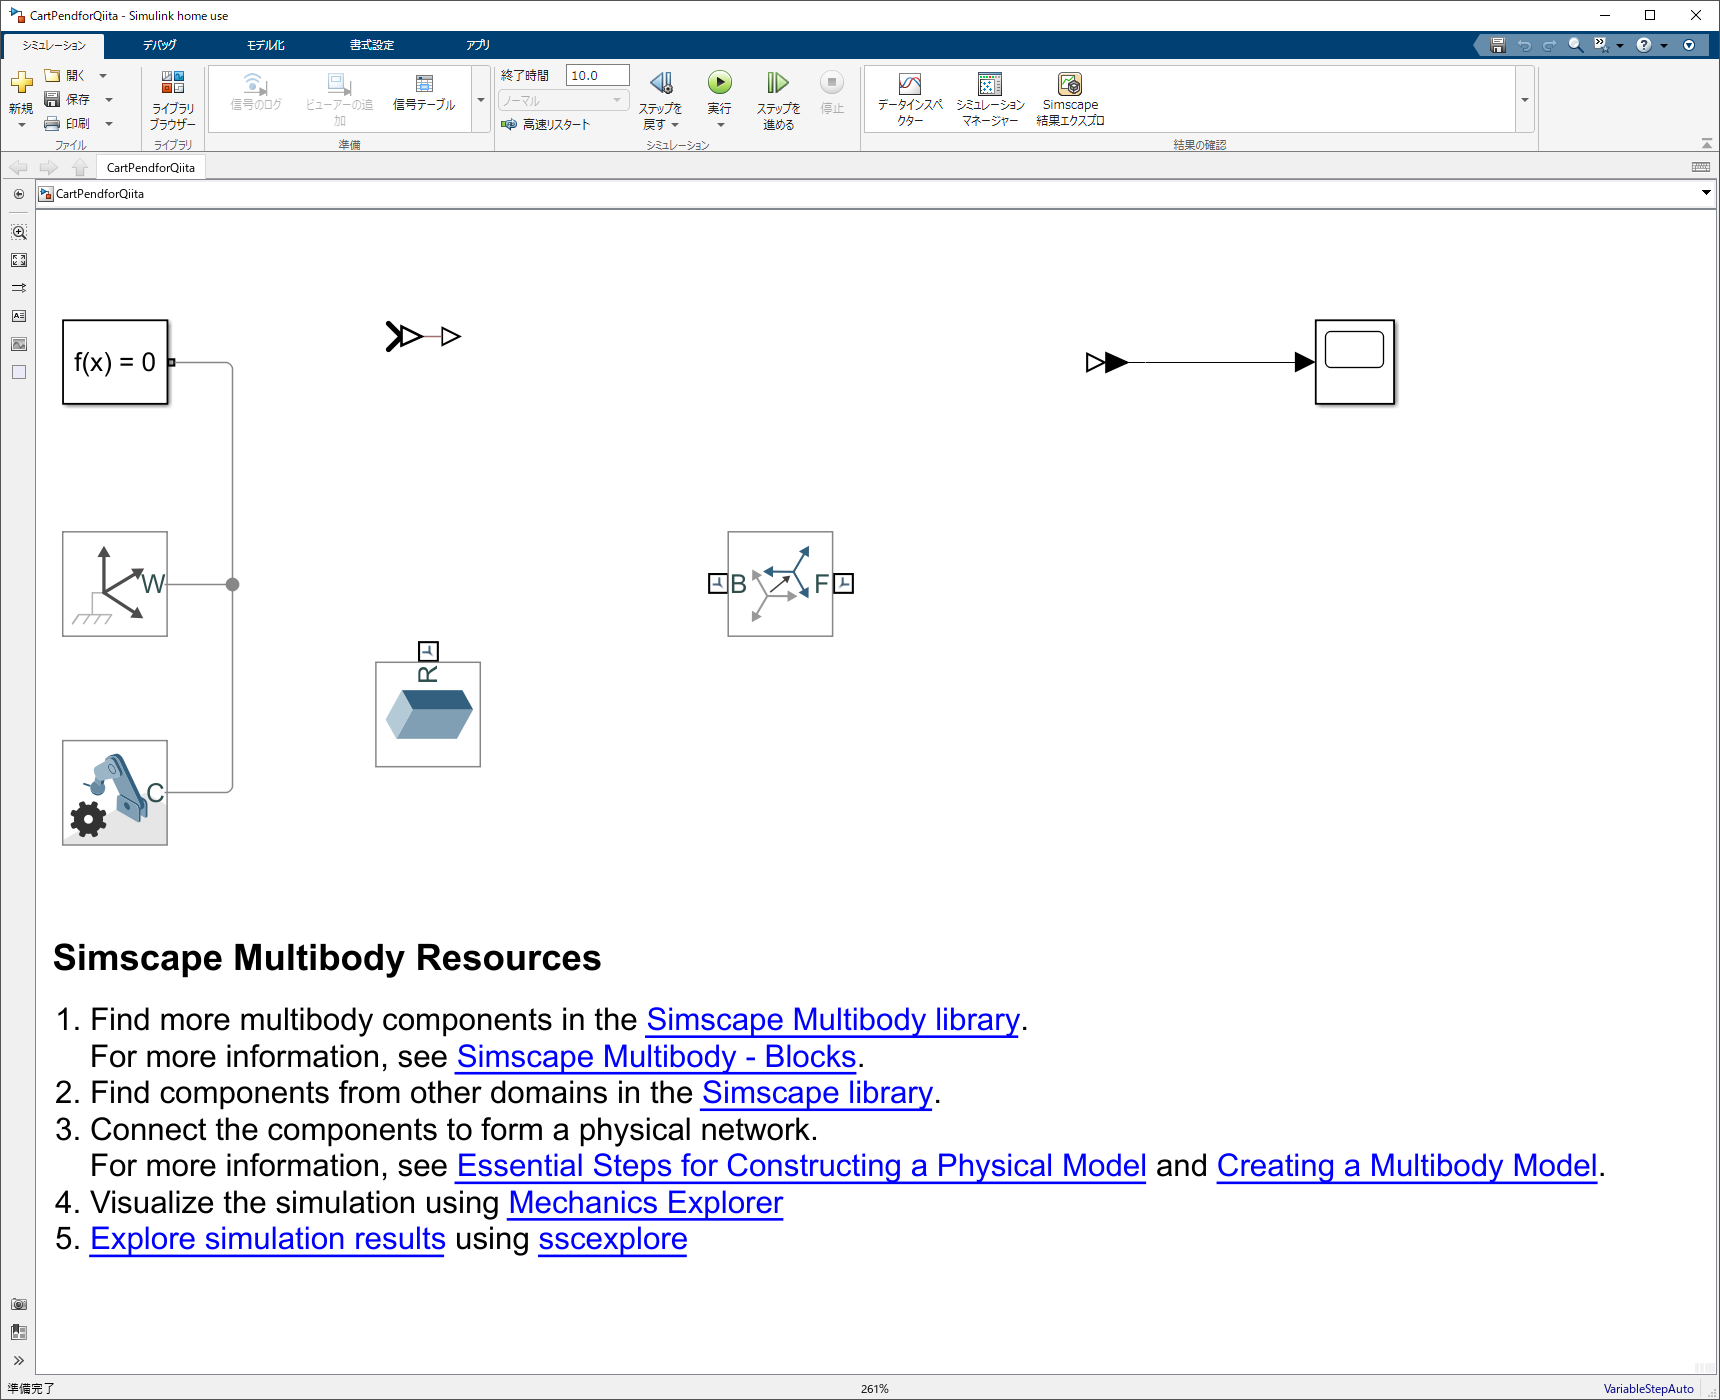The width and height of the screenshot is (1720, 1400).
Task: Click the Scope block in the canvas
Action: tap(1354, 362)
